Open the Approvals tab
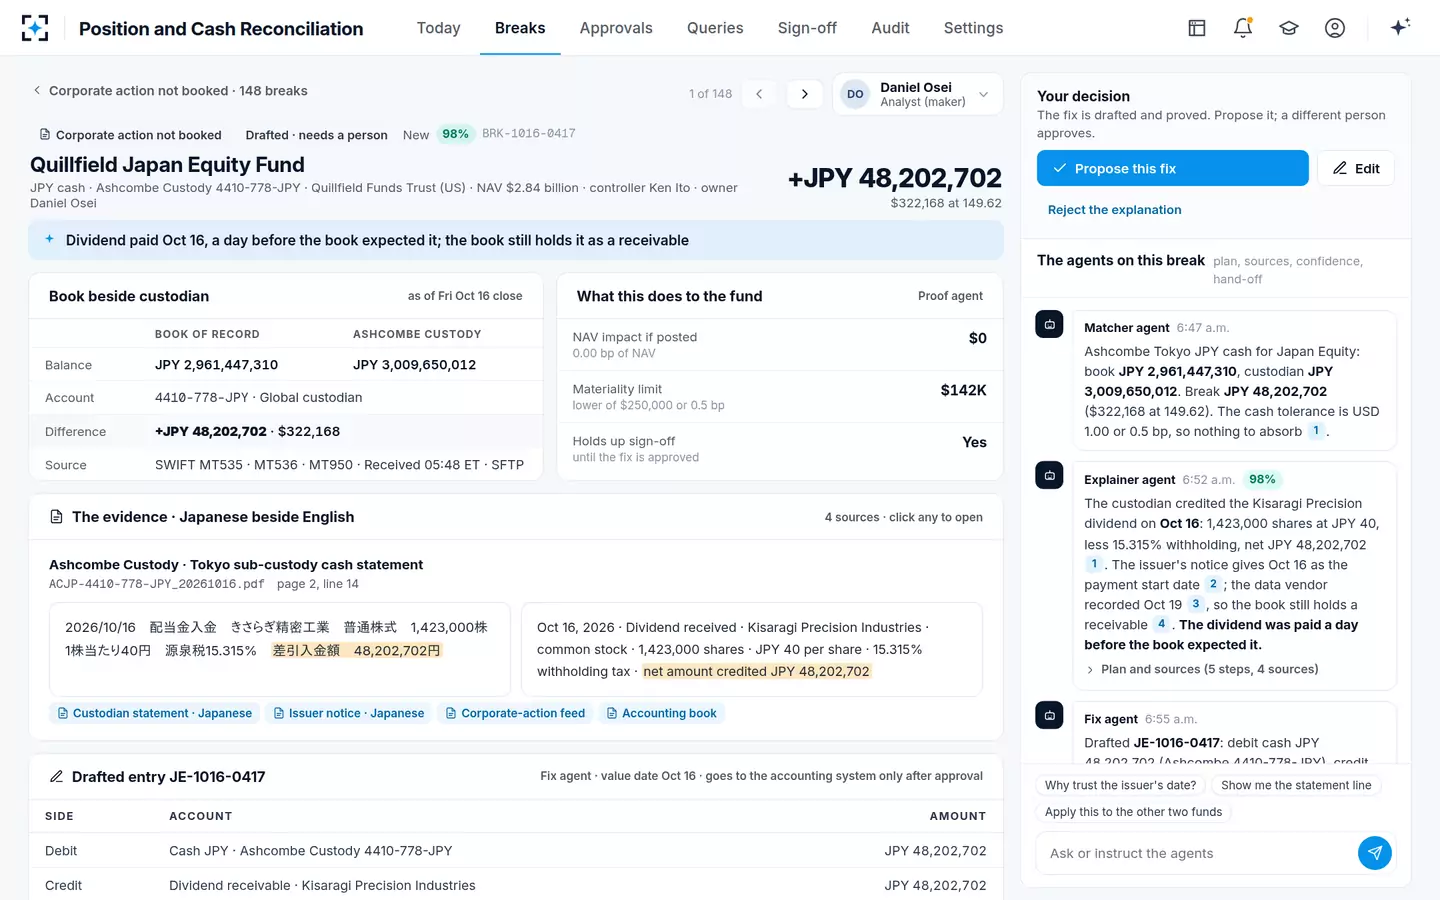This screenshot has height=900, width=1440. [616, 28]
